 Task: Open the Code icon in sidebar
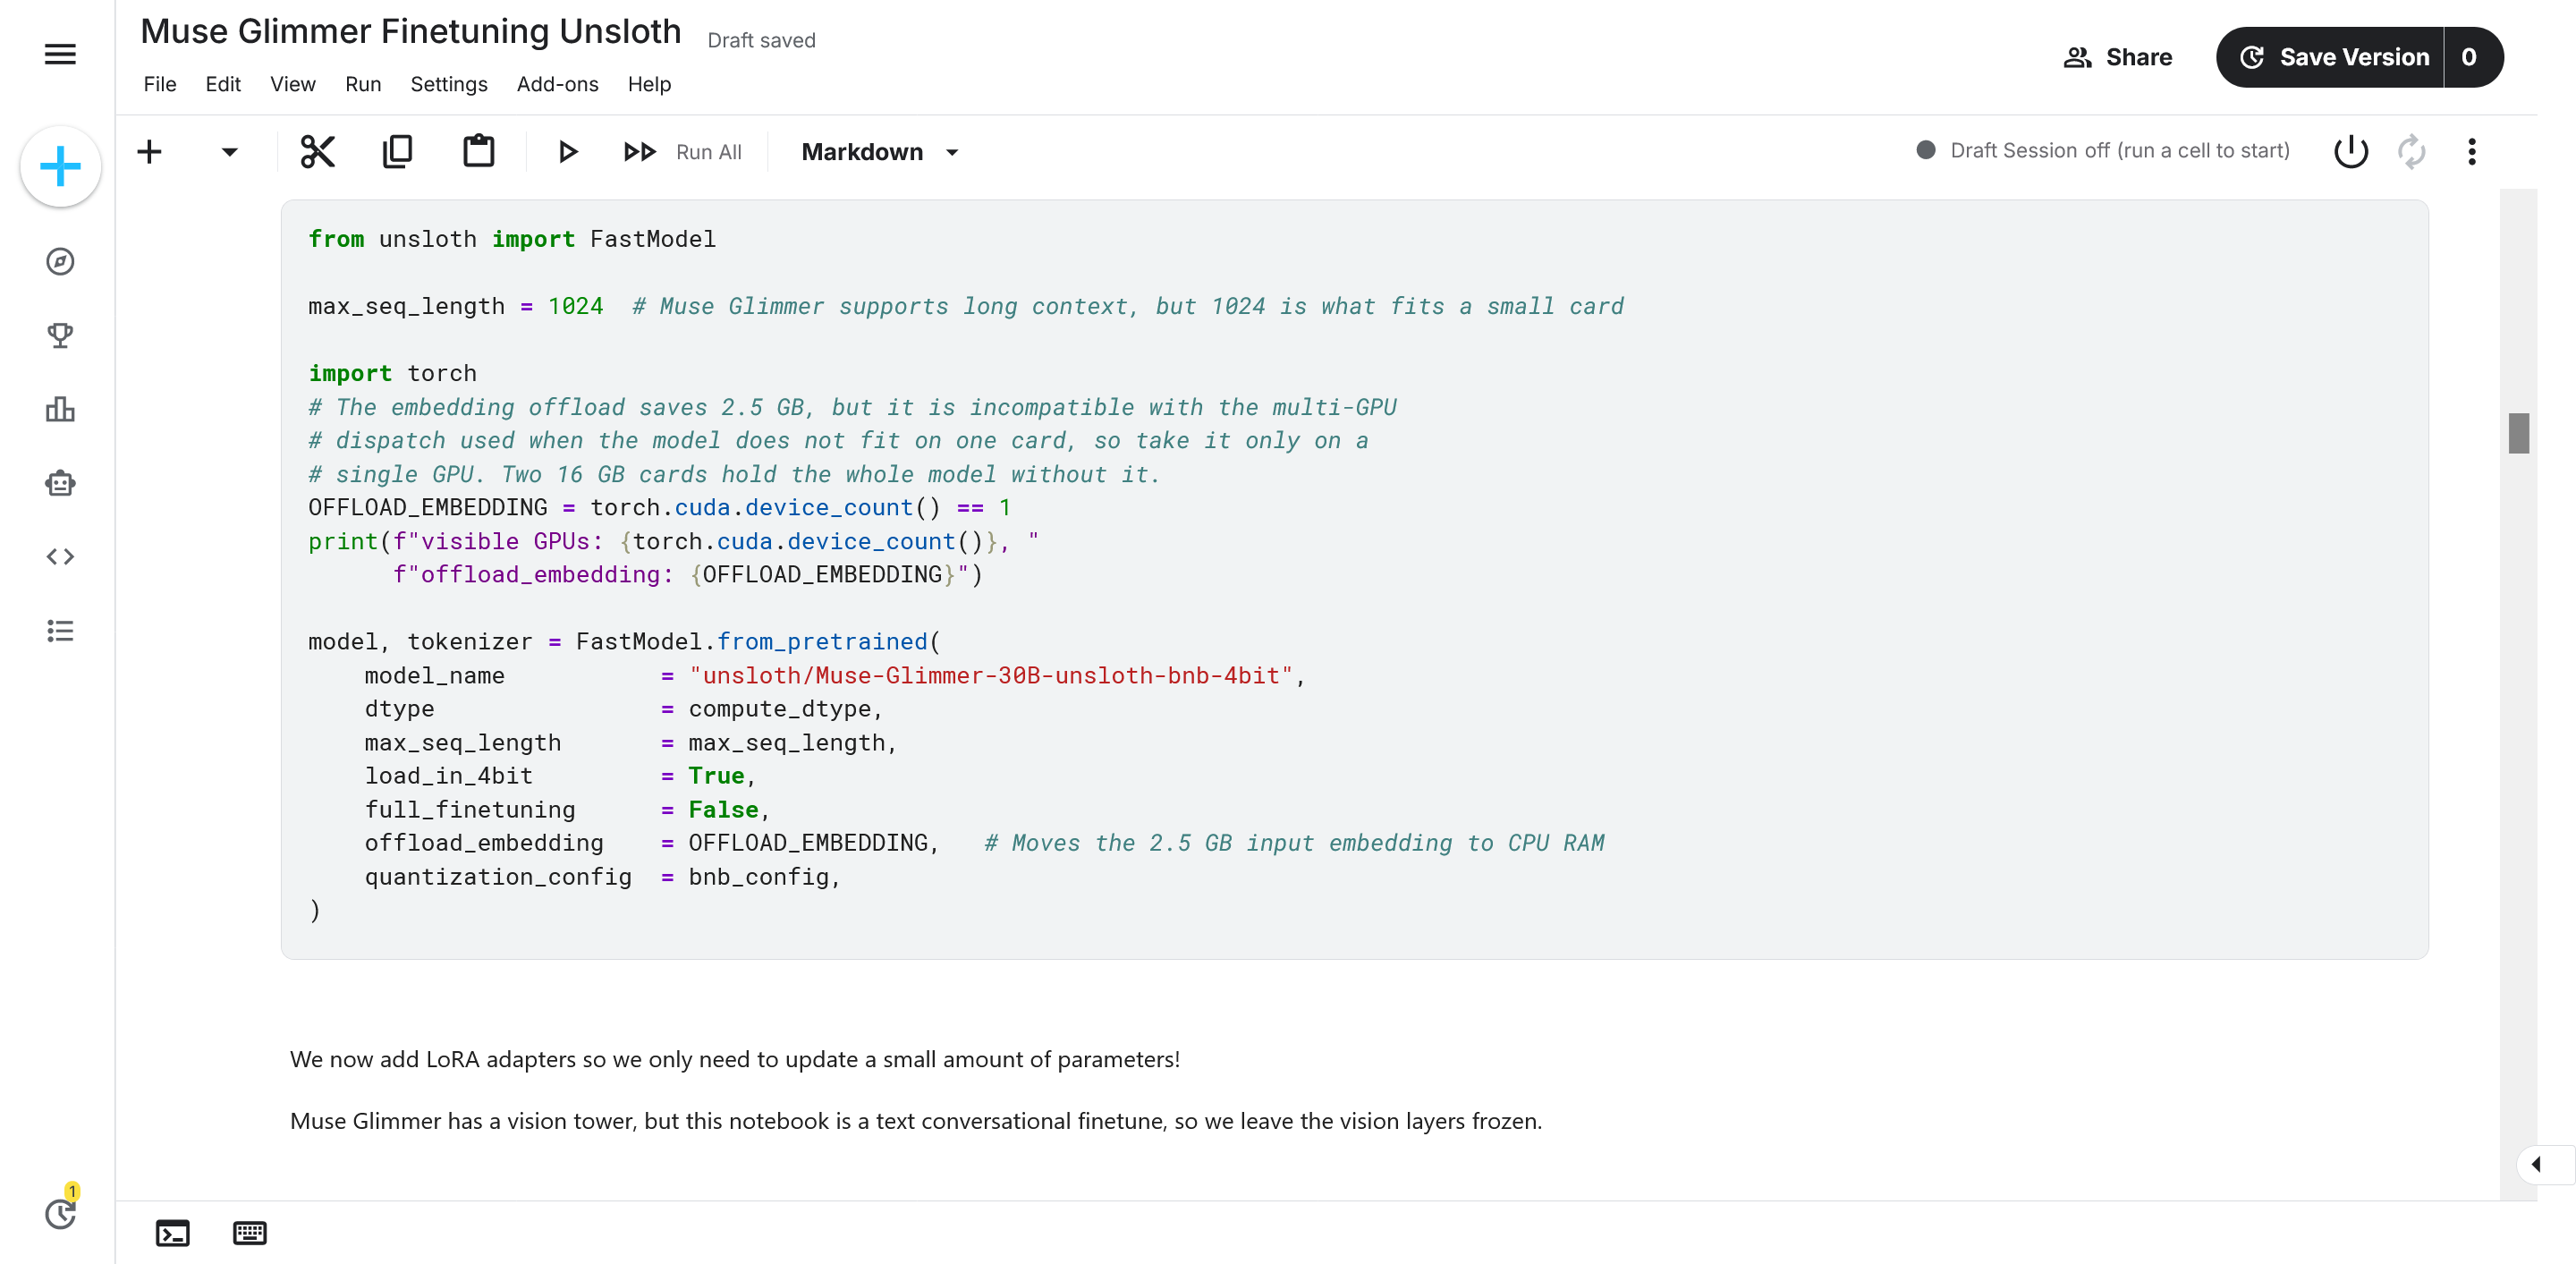pyautogui.click(x=60, y=556)
